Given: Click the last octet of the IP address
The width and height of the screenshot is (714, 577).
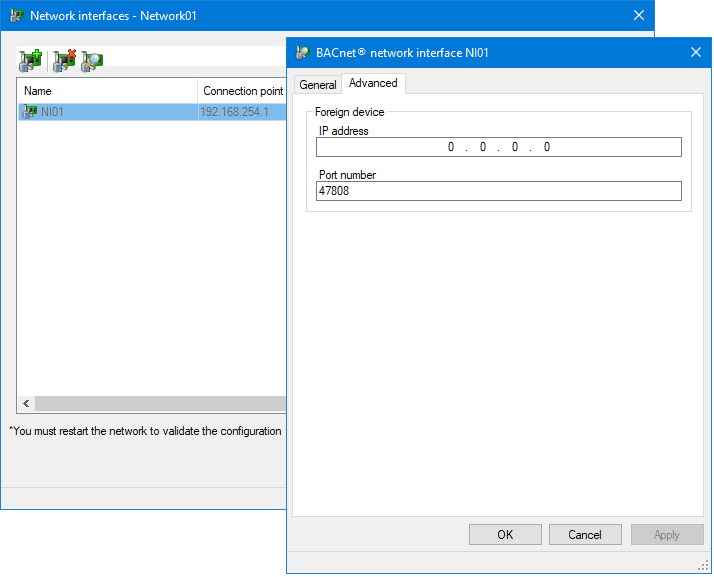Looking at the screenshot, I should click(x=547, y=147).
